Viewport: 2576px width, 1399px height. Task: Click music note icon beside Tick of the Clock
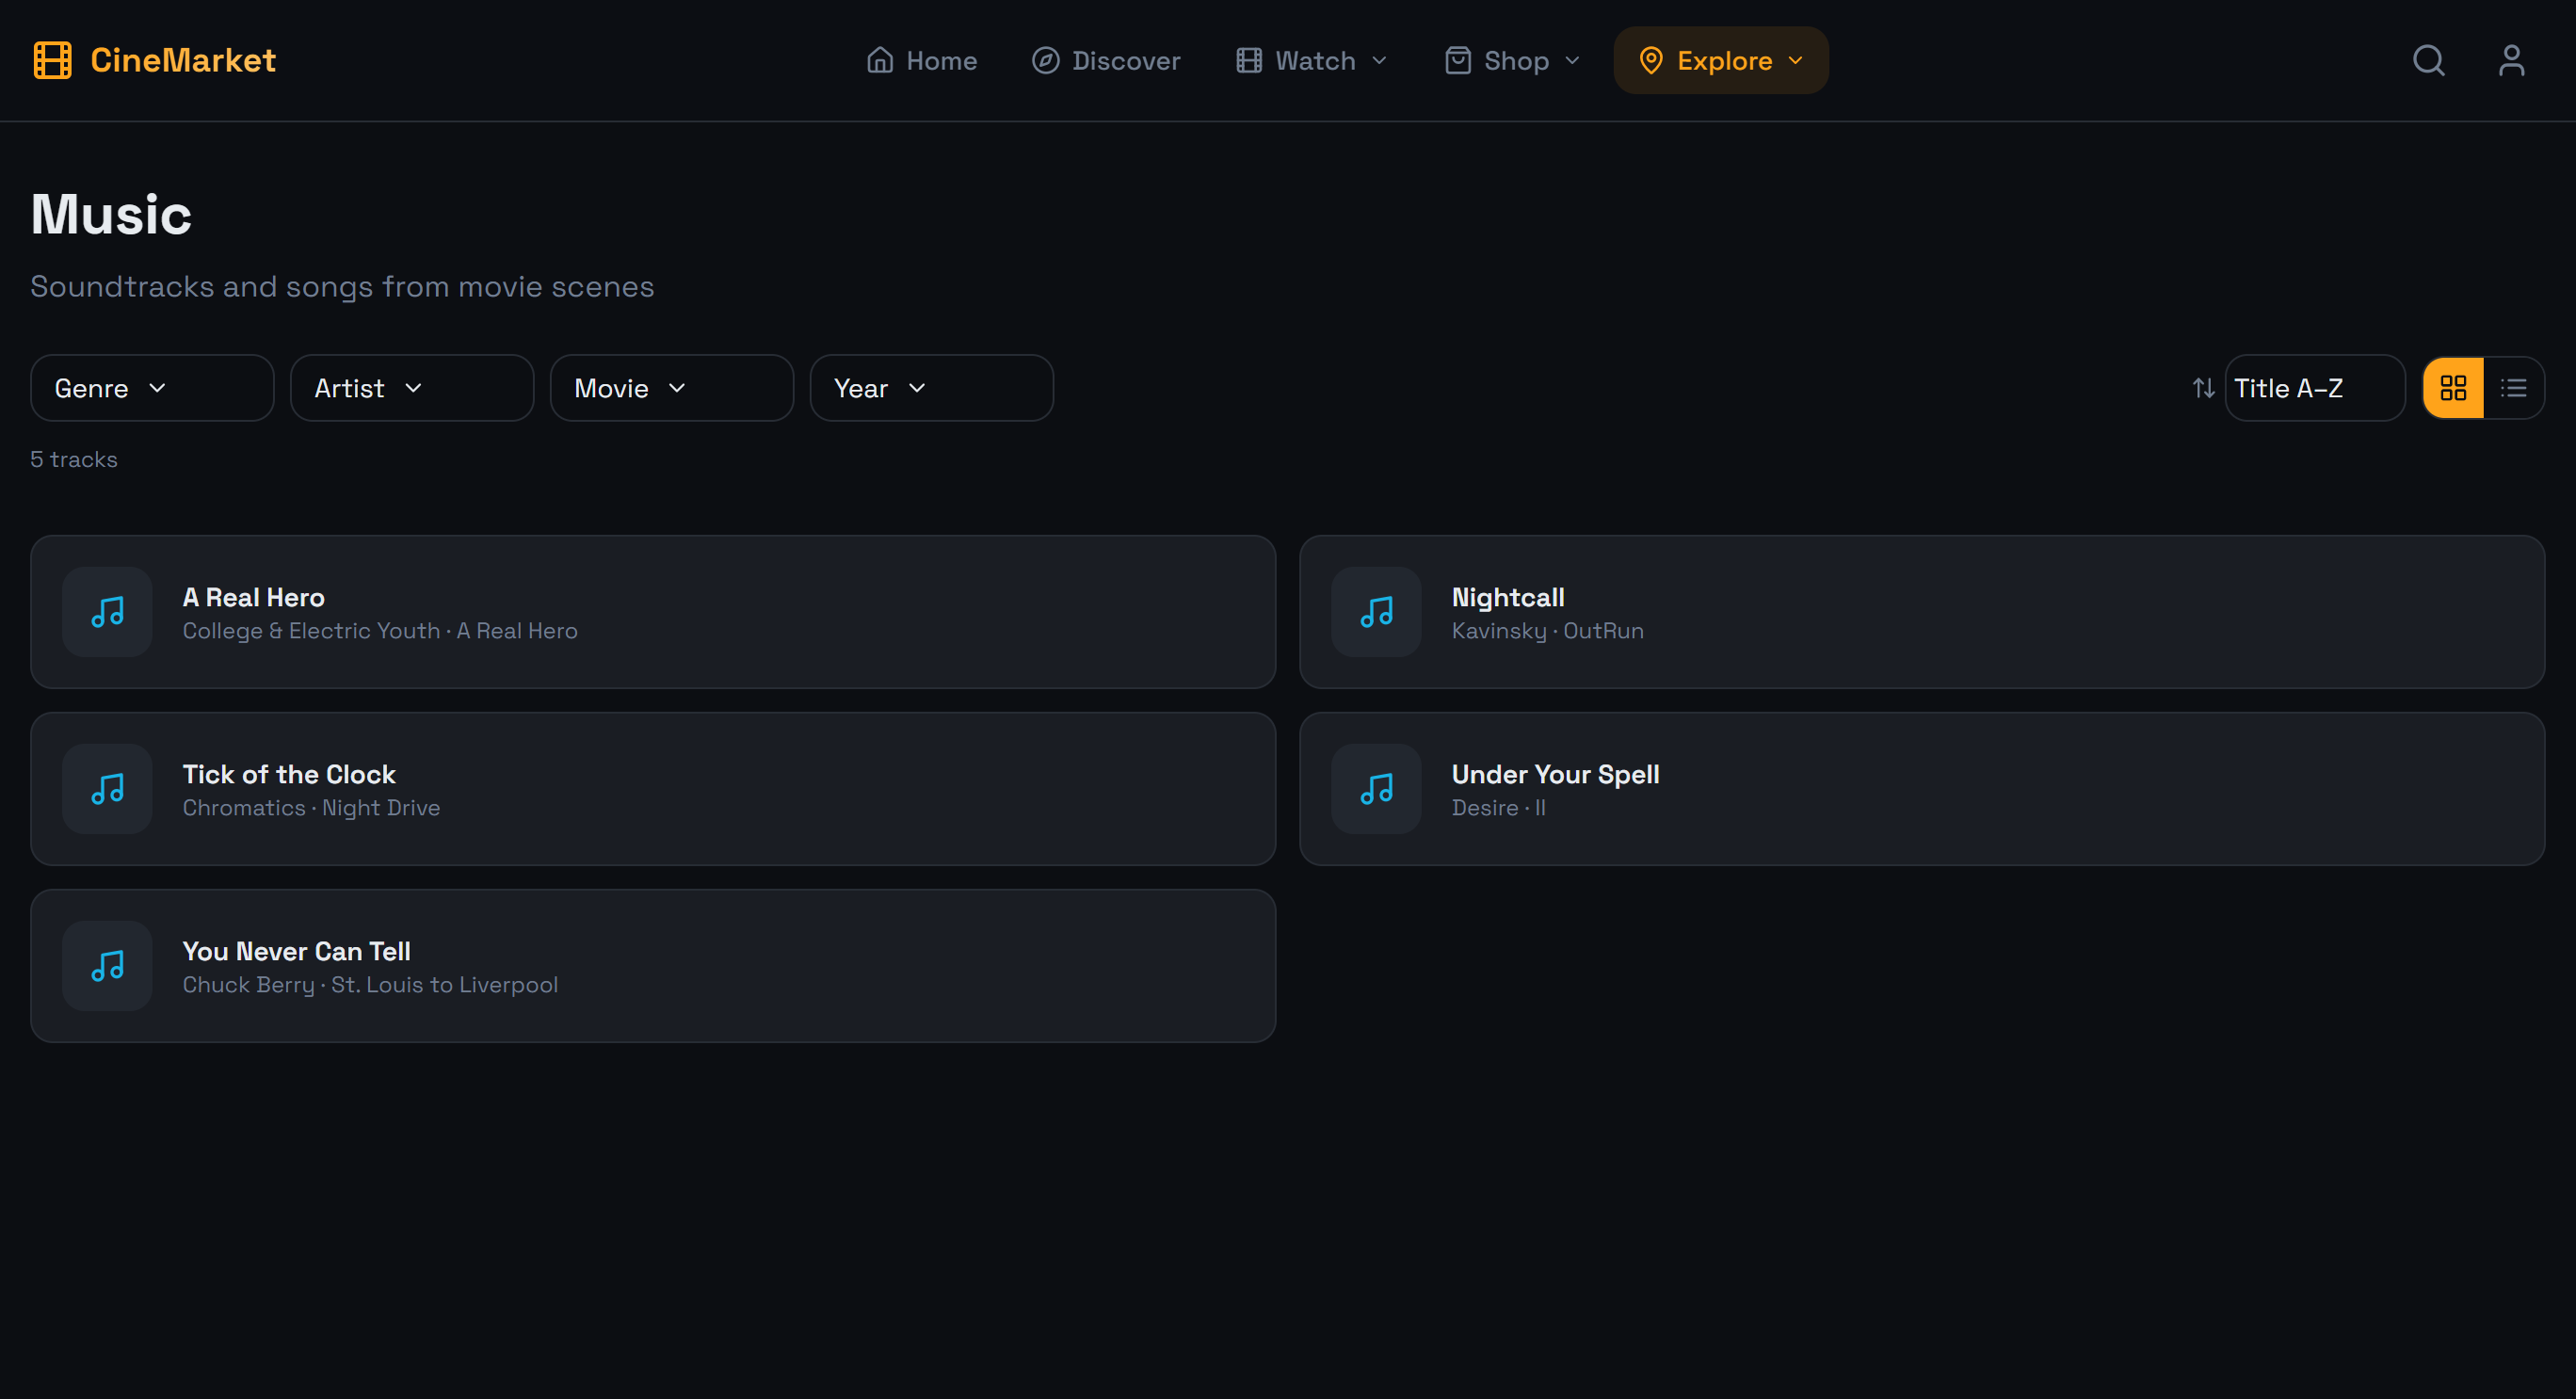(x=107, y=789)
